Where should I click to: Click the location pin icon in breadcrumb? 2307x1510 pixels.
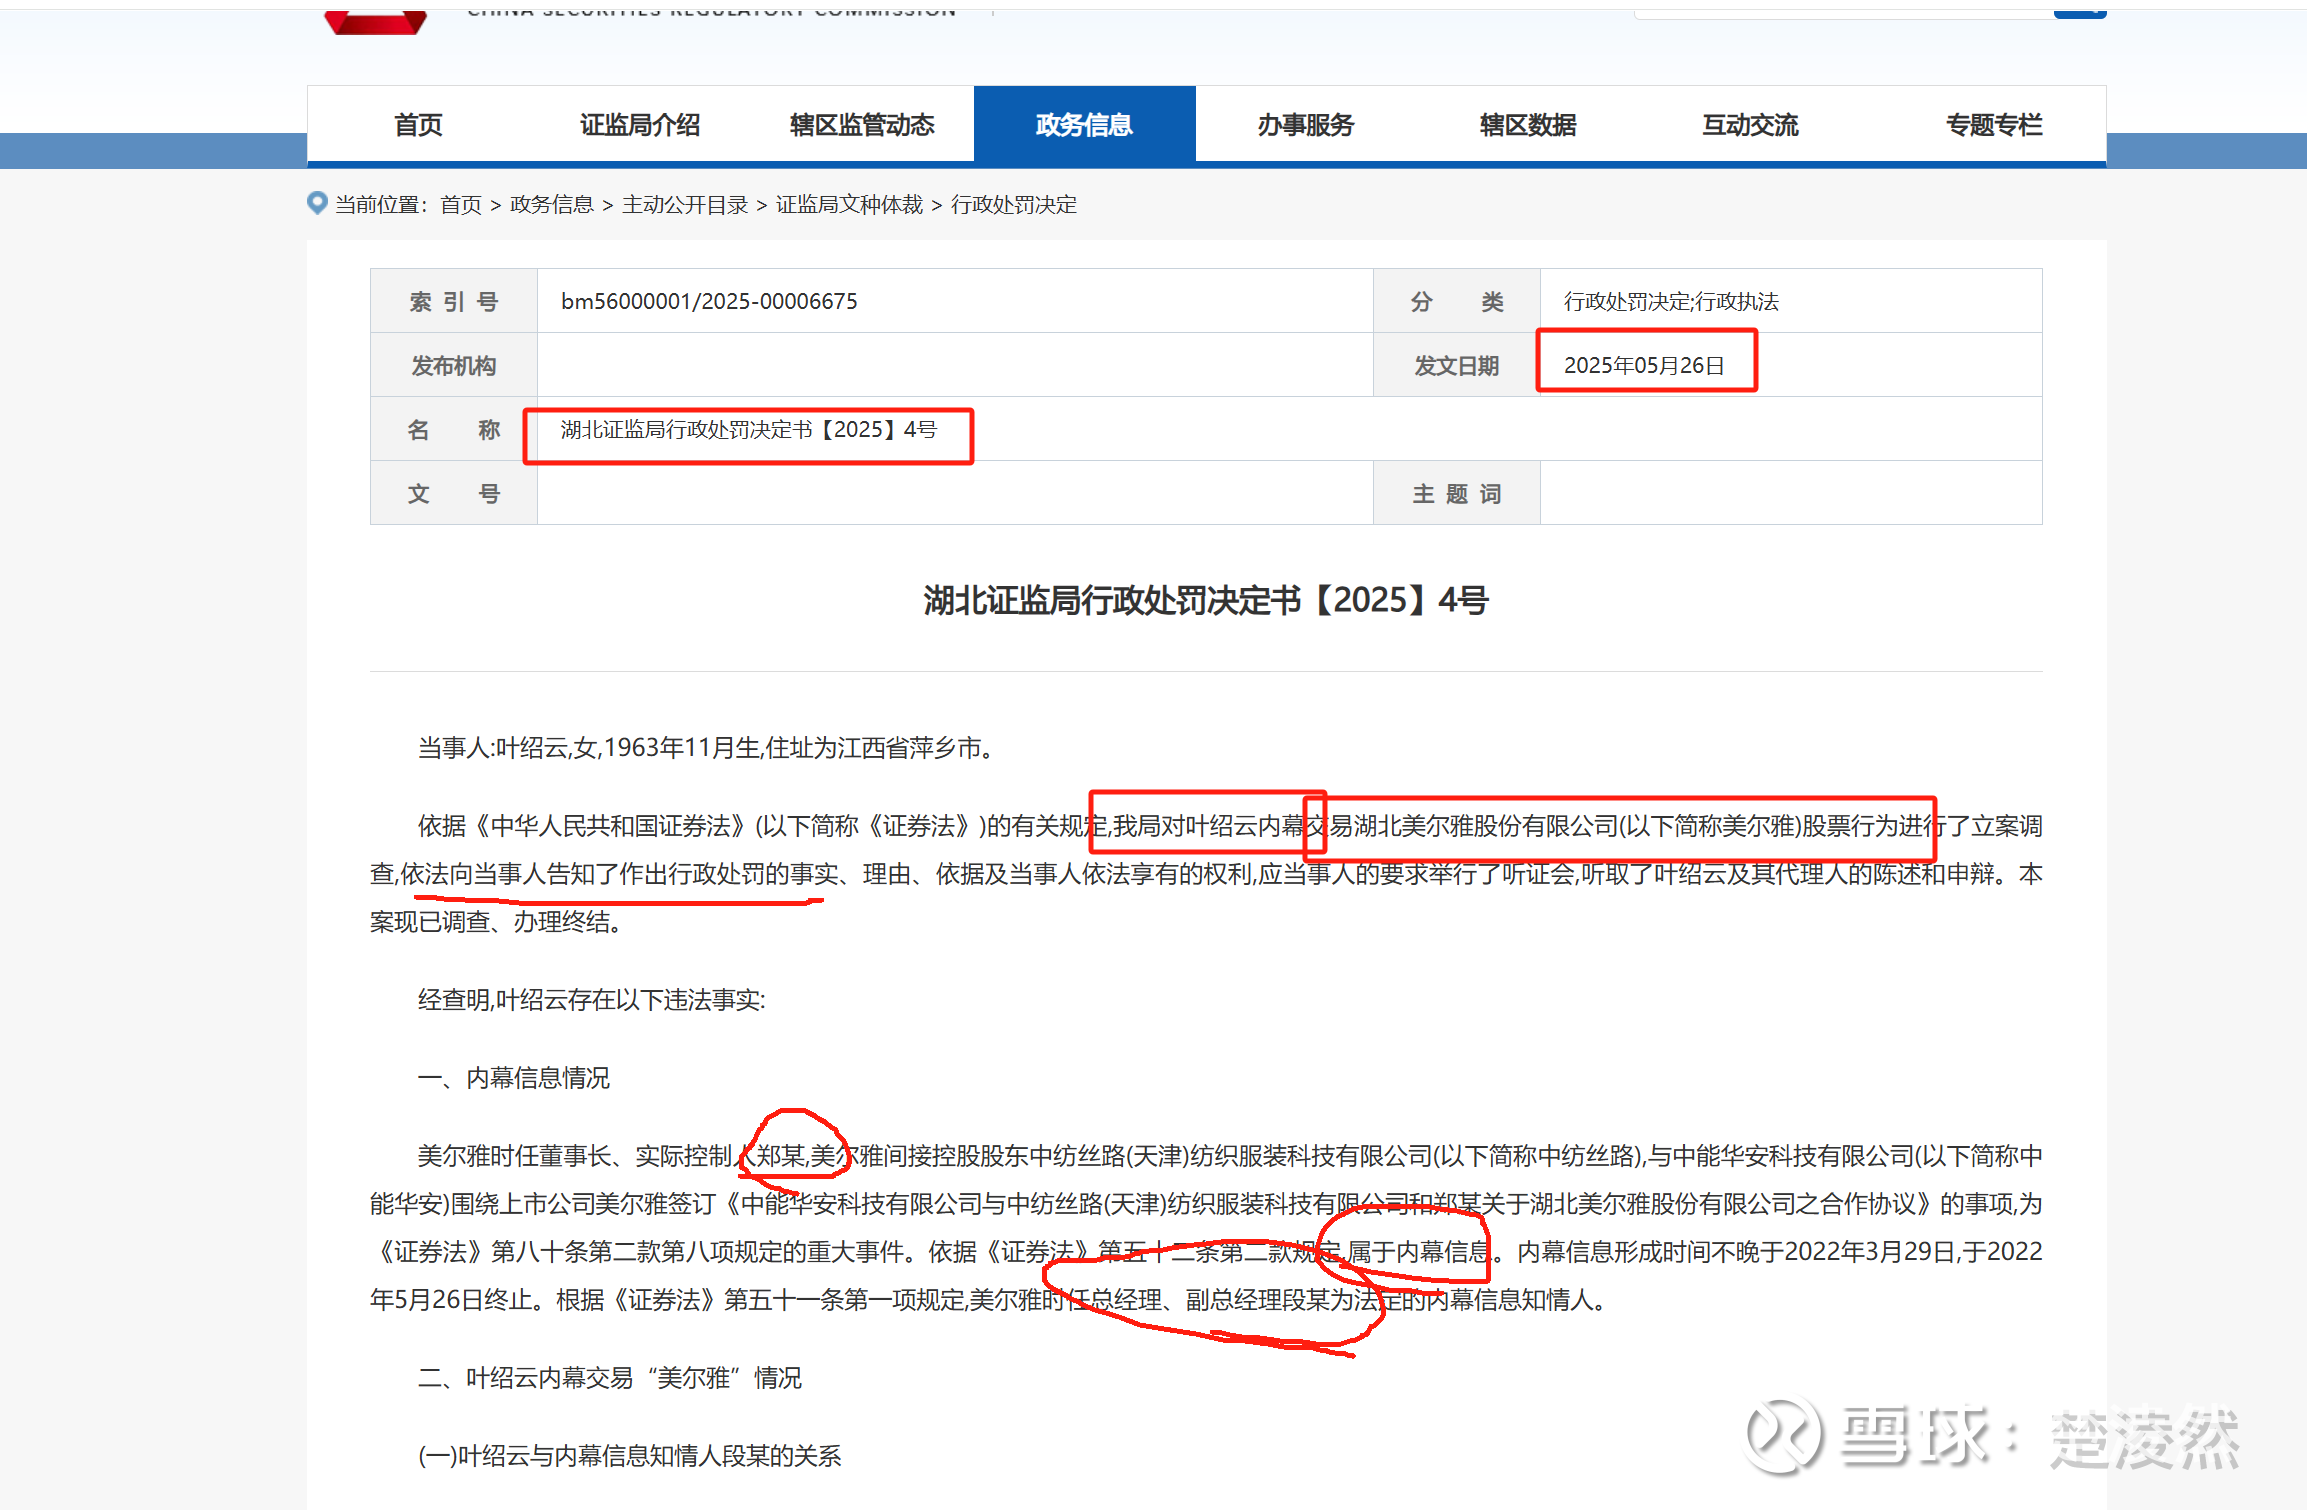(317, 203)
